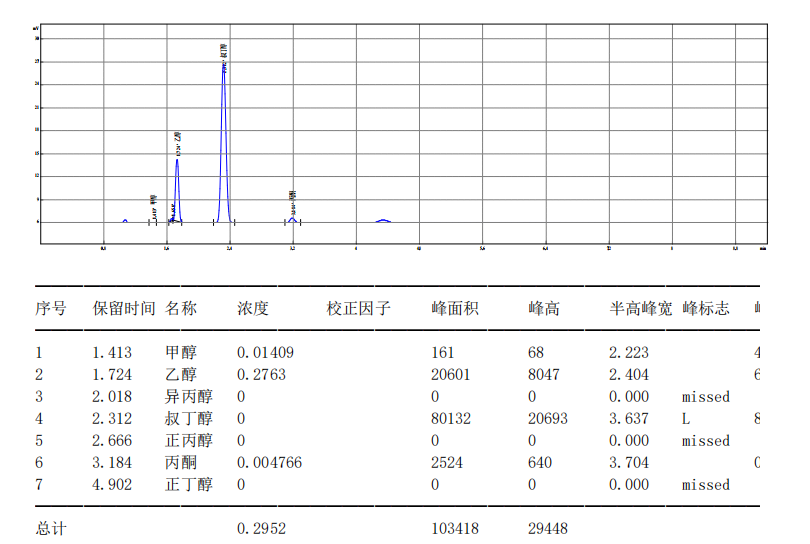The width and height of the screenshot is (810, 544).
Task: Click the missed flag in 正丙醇 row
Action: [x=706, y=441]
